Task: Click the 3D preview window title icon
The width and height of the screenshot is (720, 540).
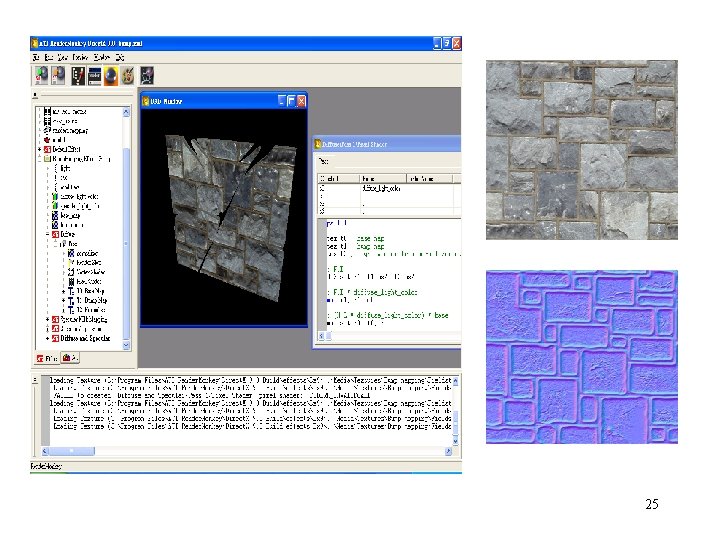Action: pos(146,101)
